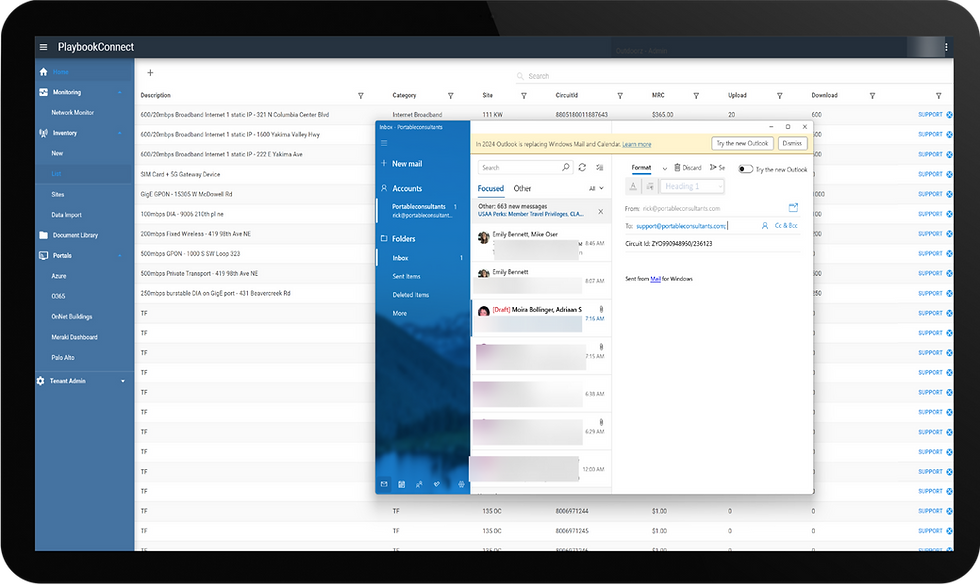980x584 pixels.
Task: Open the Inbox folder
Action: [422, 258]
